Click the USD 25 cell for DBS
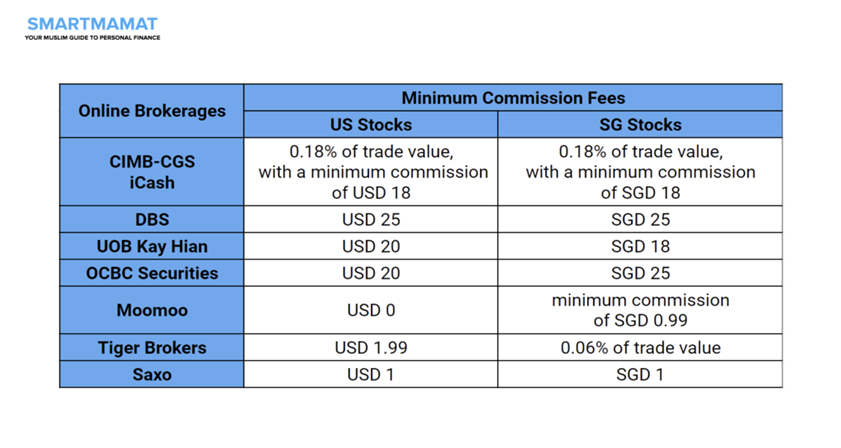This screenshot has width=841, height=448. coord(371,219)
